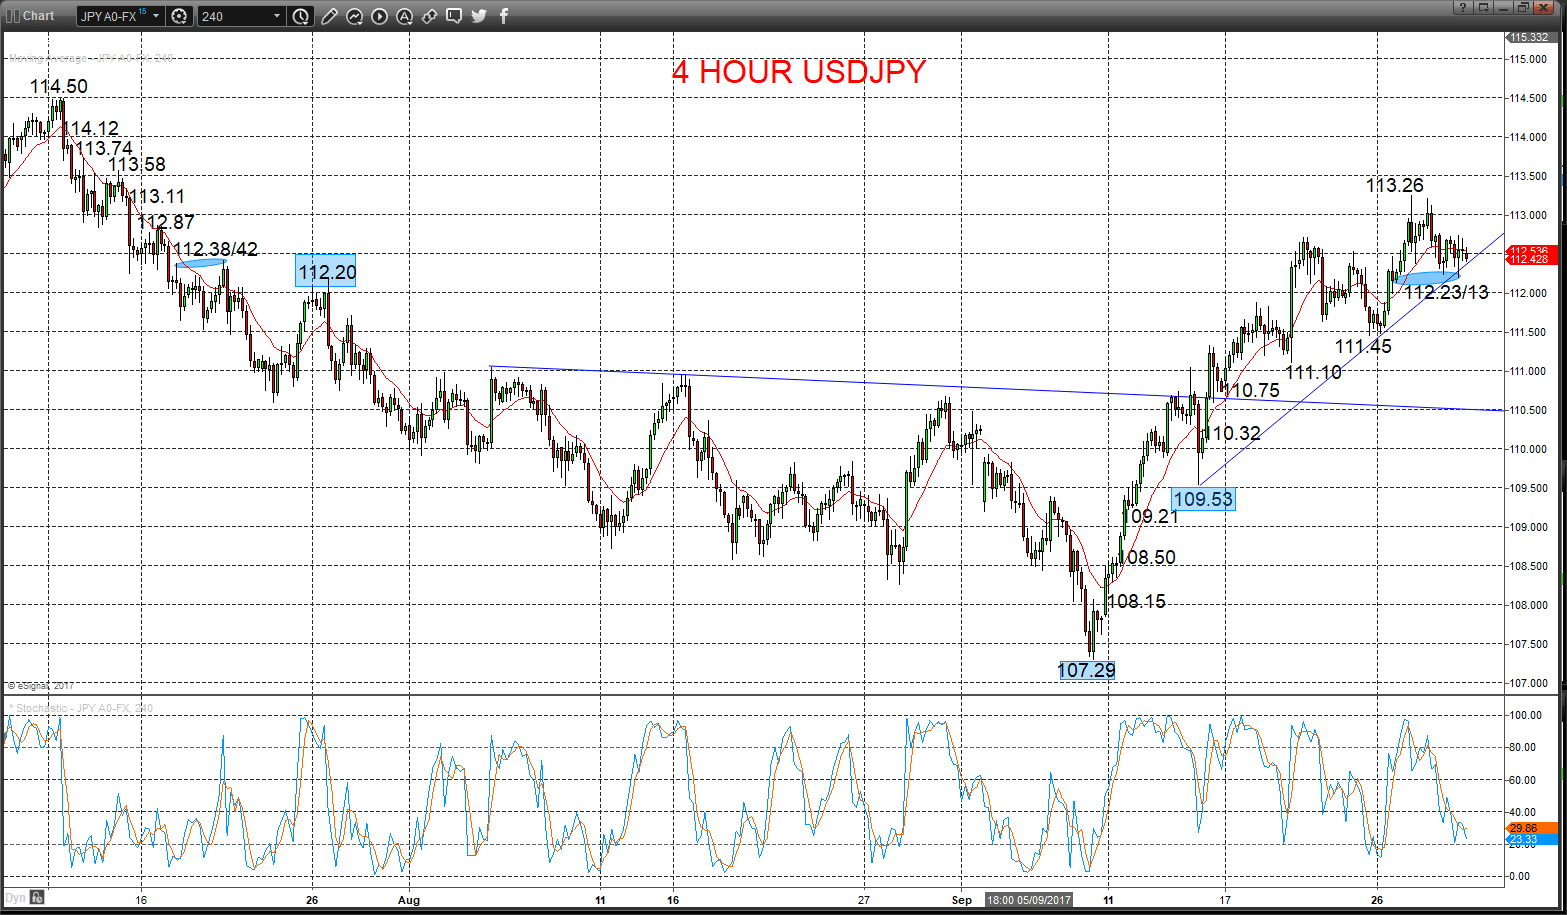The height and width of the screenshot is (915, 1567).
Task: Select the descending blue trendline
Action: click(995, 388)
